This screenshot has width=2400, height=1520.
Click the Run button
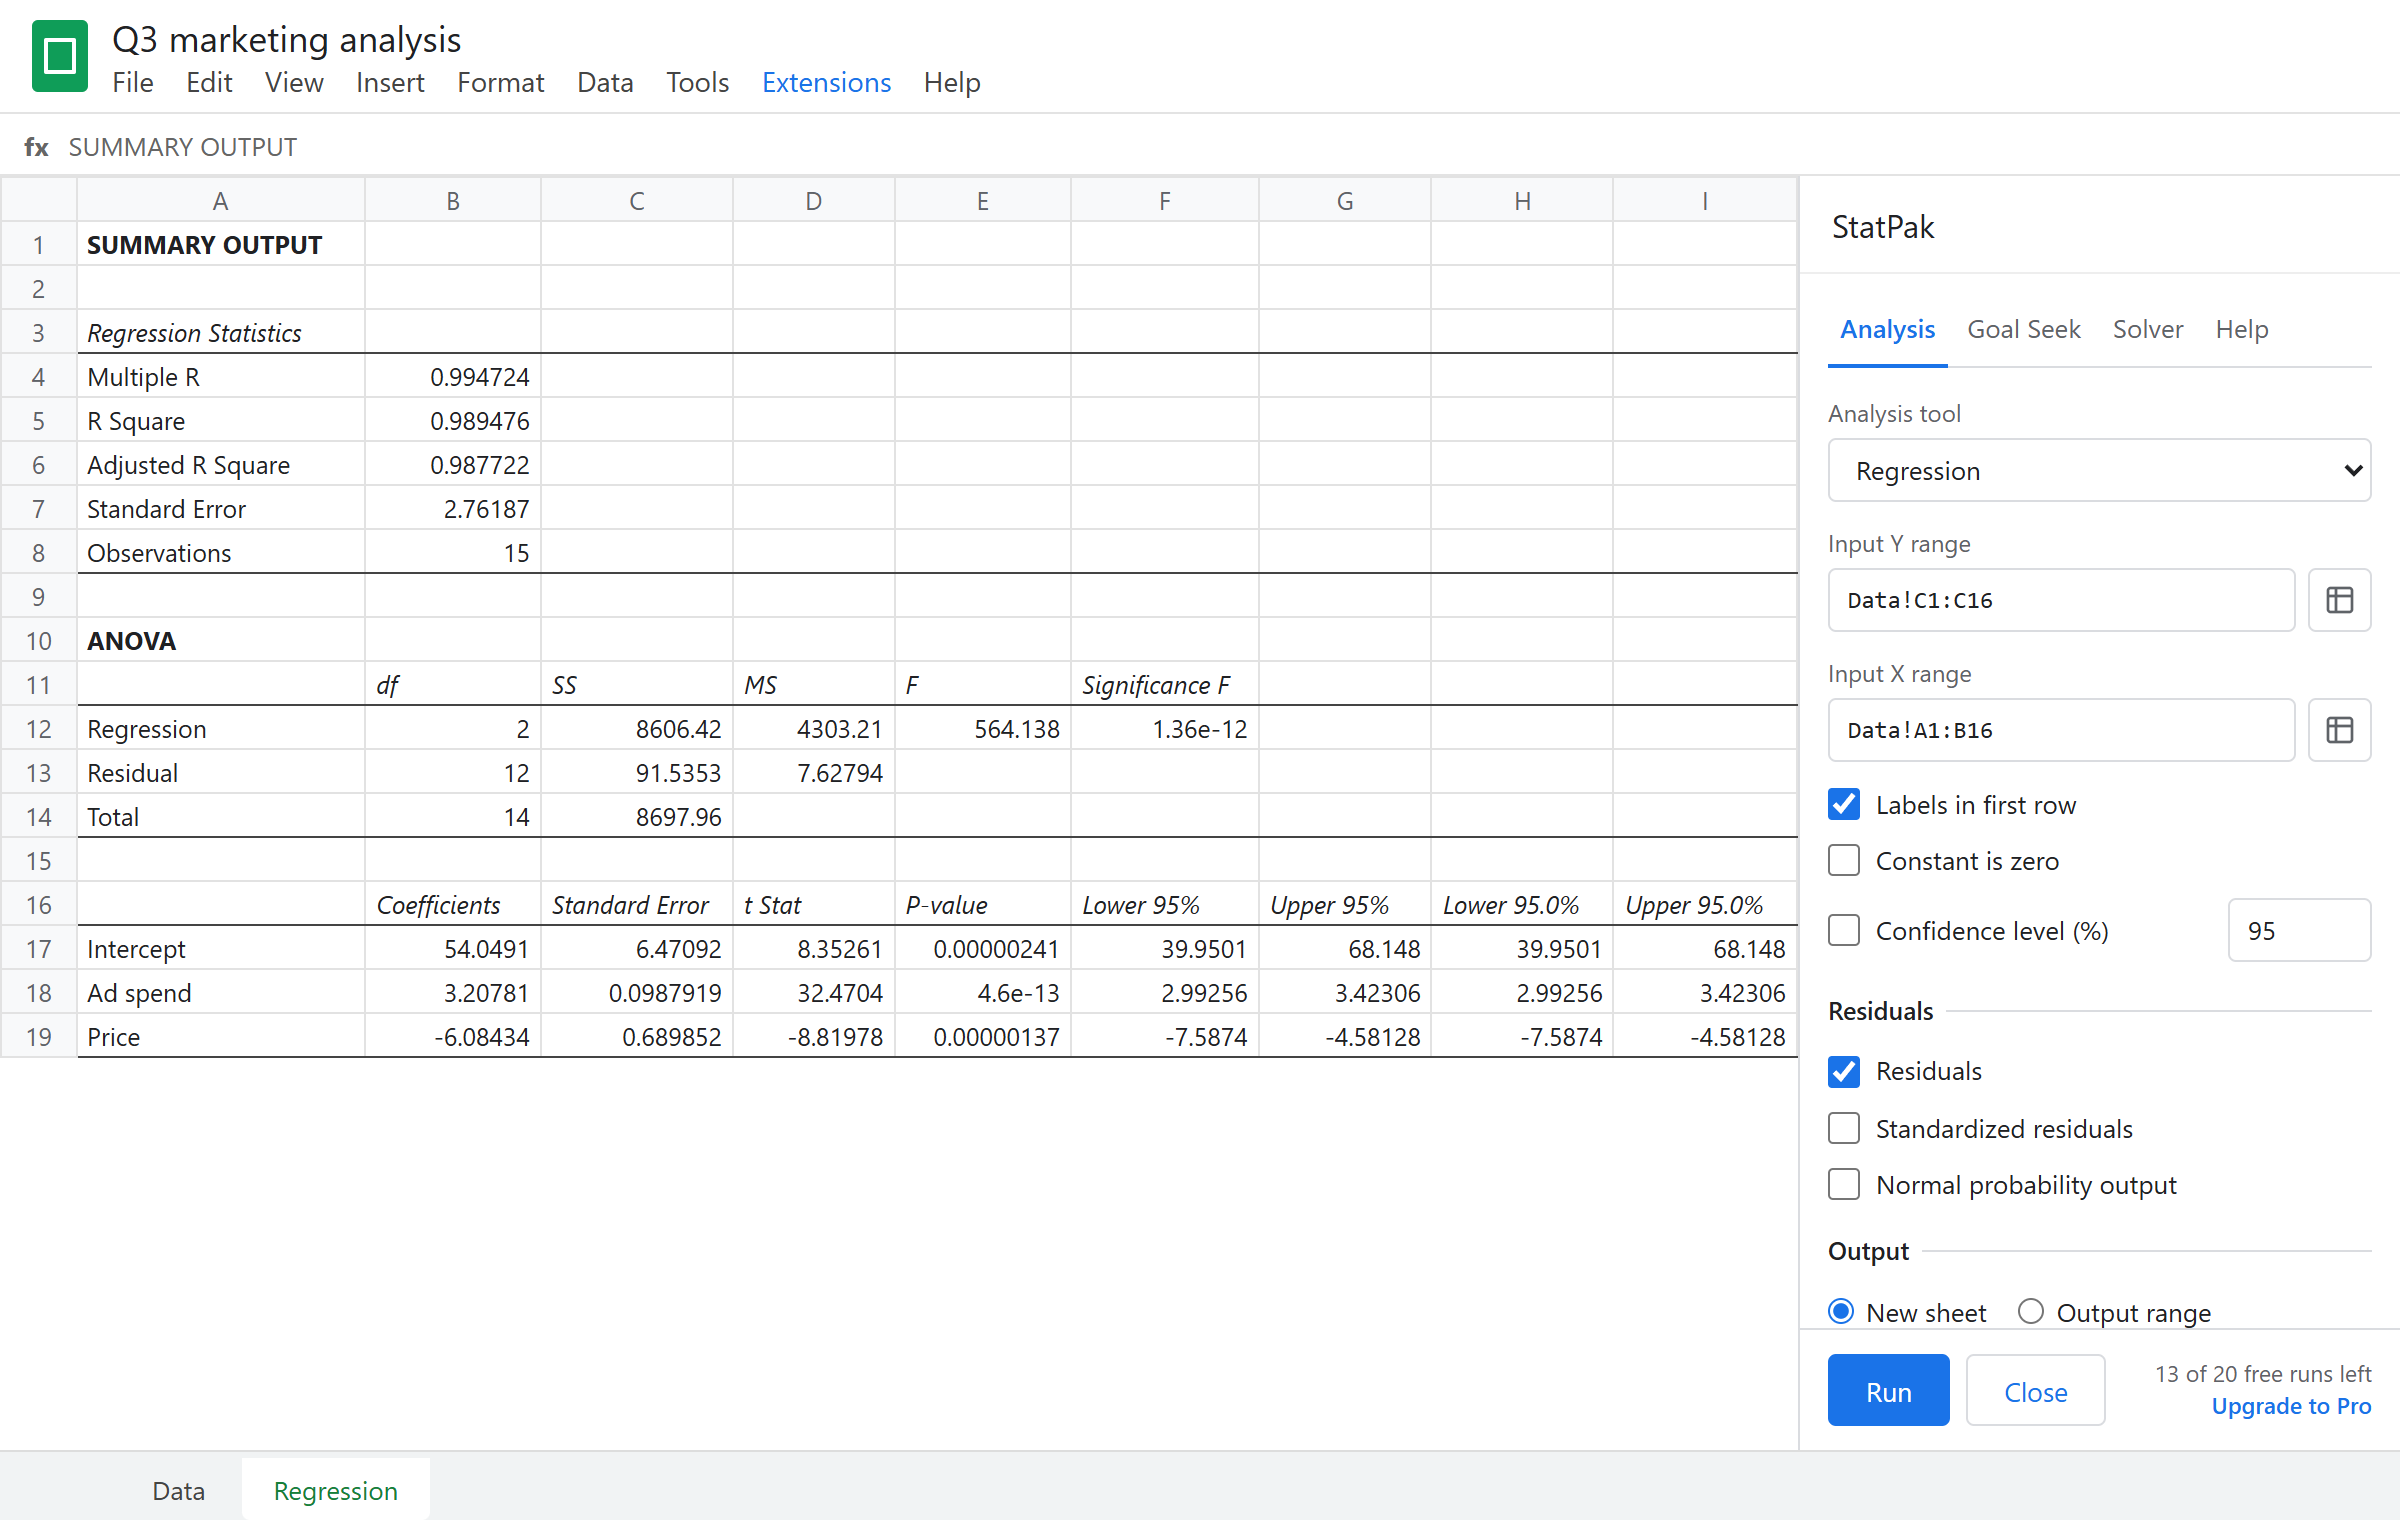click(1888, 1390)
